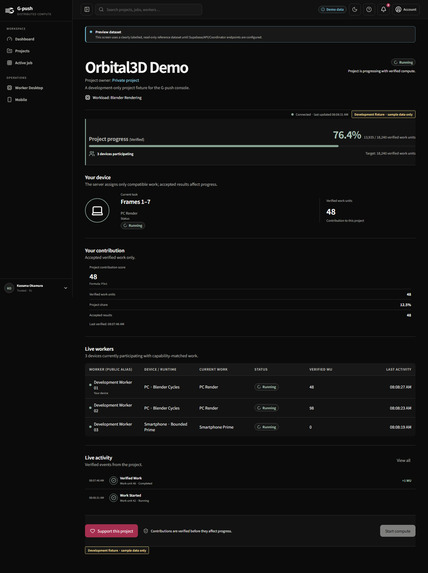Switch theme with the moon icon

355,10
